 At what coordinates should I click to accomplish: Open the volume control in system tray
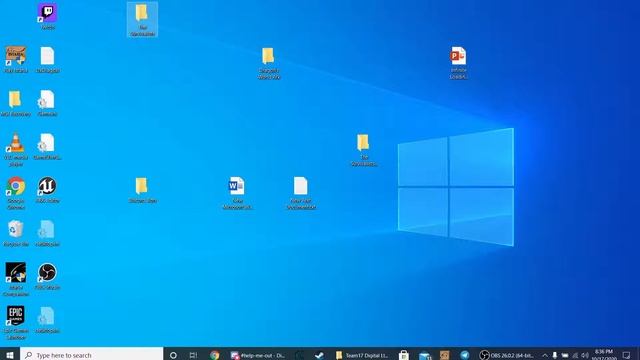click(x=585, y=355)
